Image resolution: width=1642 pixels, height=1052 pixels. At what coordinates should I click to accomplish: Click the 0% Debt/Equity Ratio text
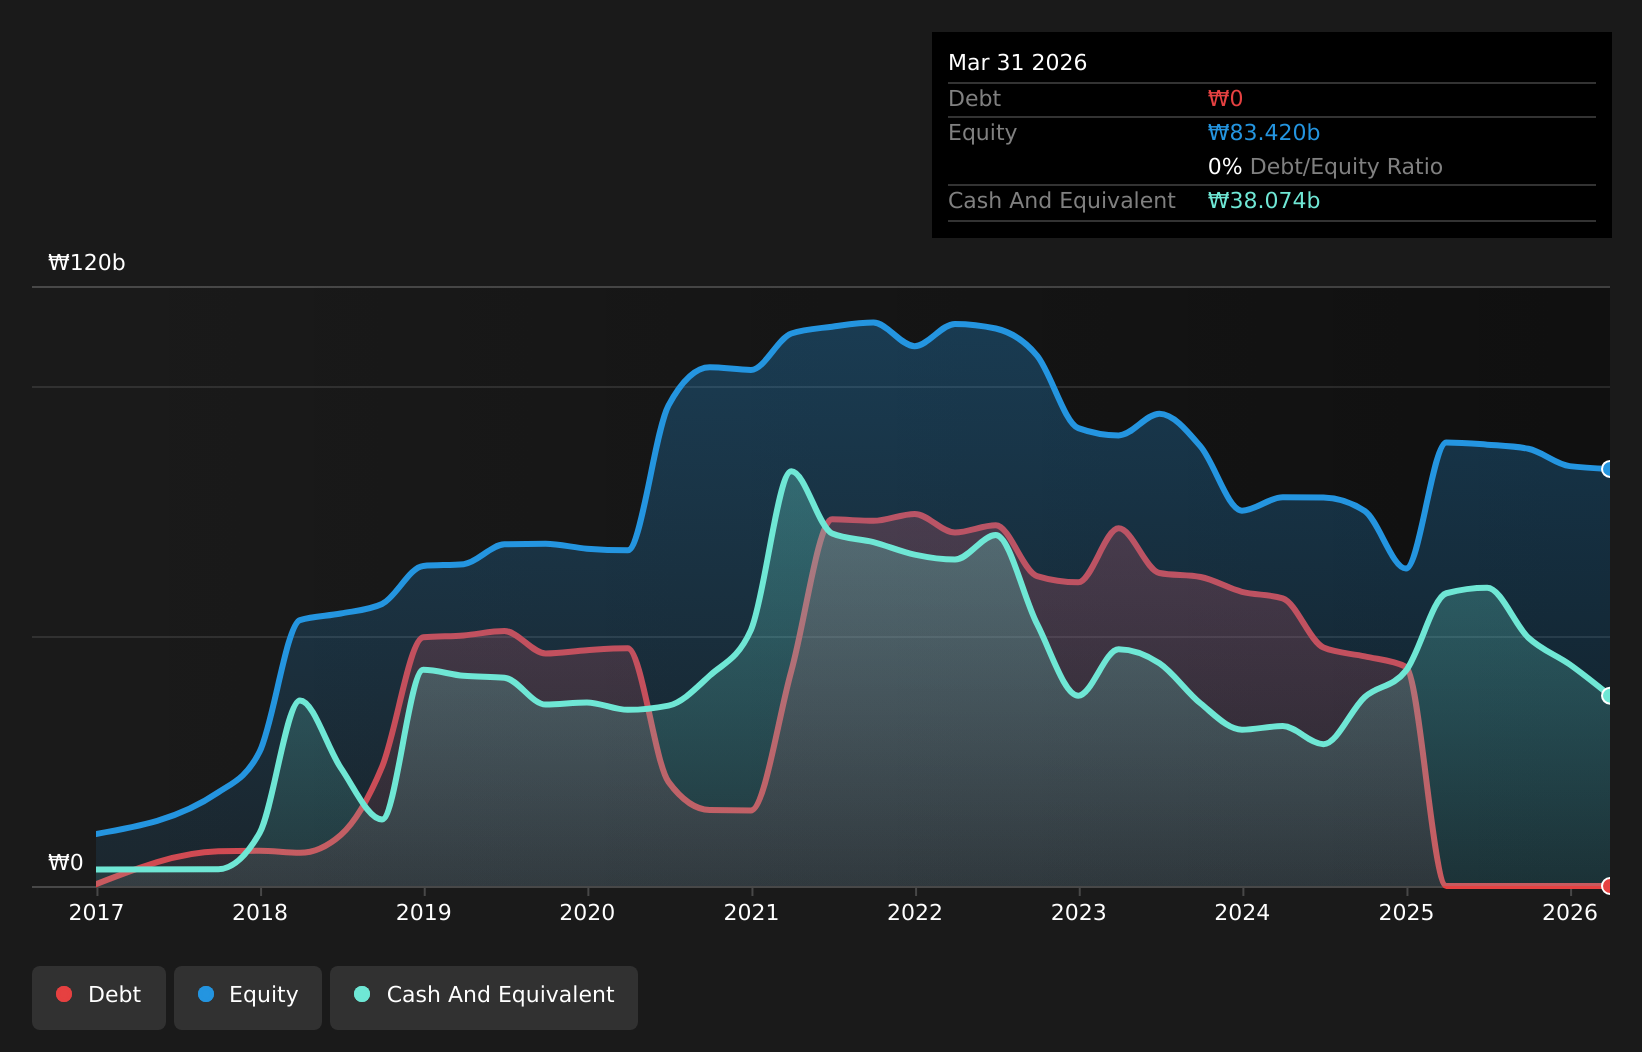coord(1325,167)
